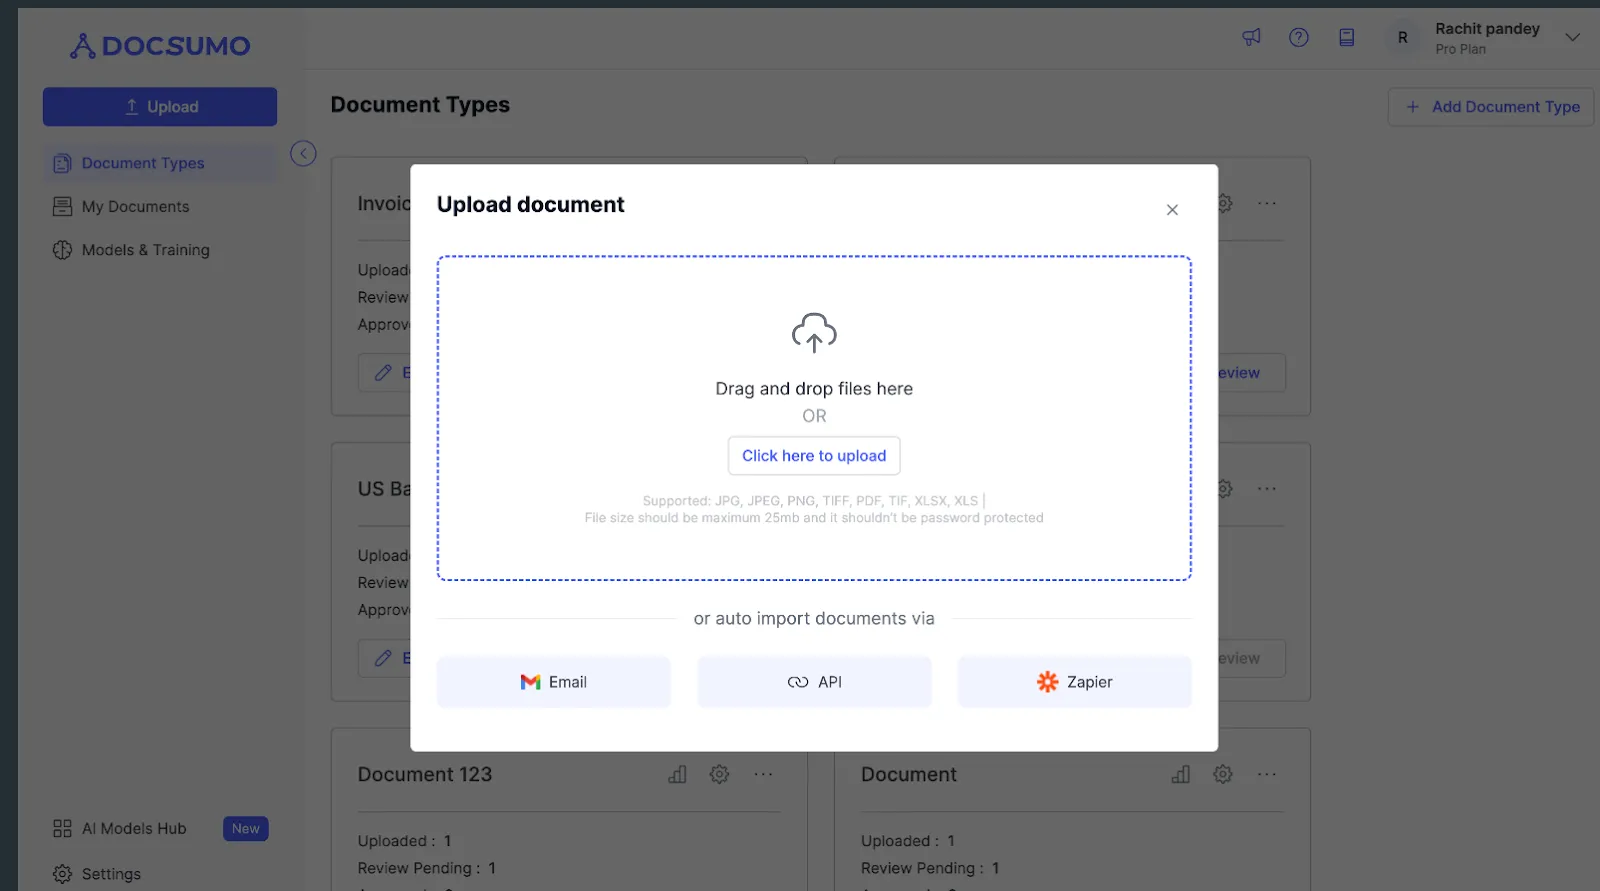1600x891 pixels.
Task: Click the Gmail icon on Email button
Action: 530,682
